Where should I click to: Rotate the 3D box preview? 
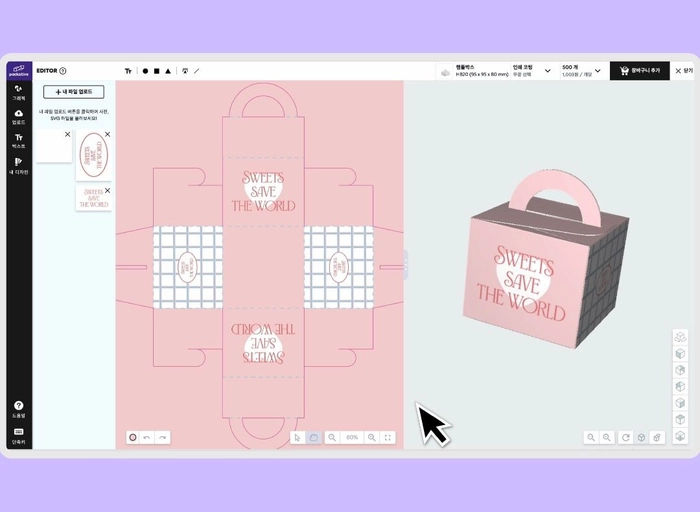[625, 437]
